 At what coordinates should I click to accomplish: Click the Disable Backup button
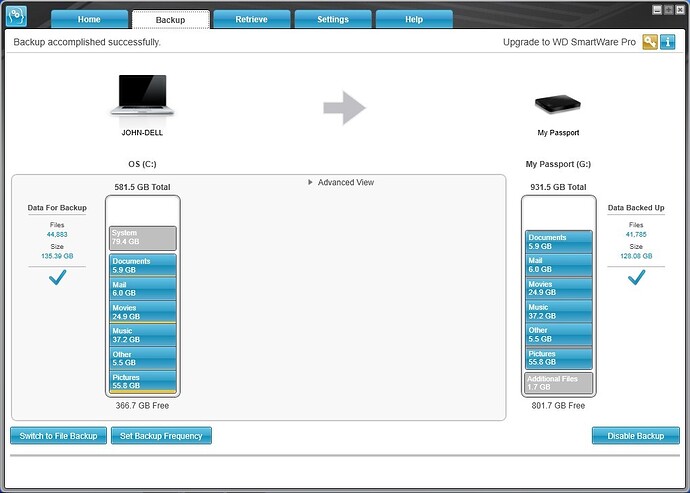click(x=635, y=436)
